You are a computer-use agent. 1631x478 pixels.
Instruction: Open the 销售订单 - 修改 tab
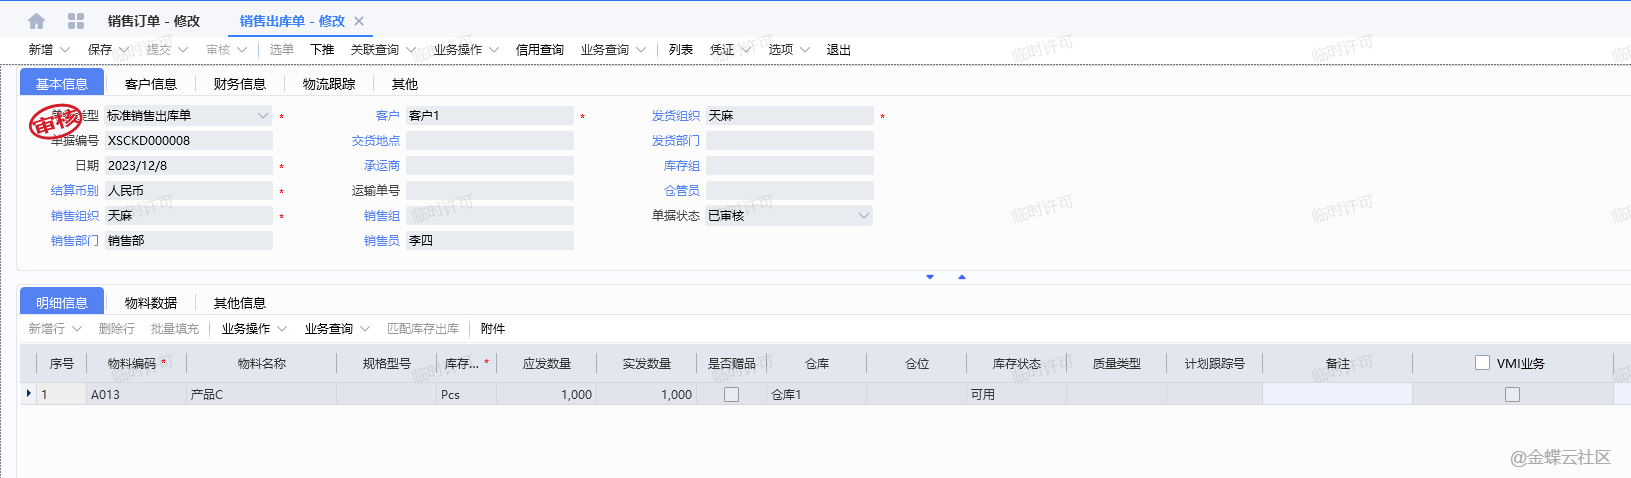(x=154, y=21)
